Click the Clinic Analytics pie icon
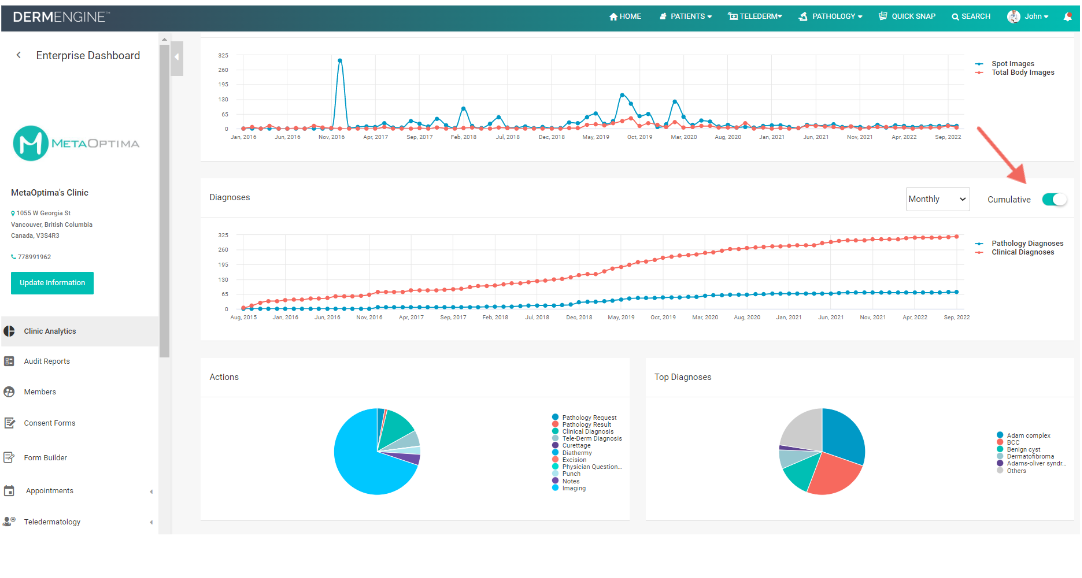 (x=9, y=331)
